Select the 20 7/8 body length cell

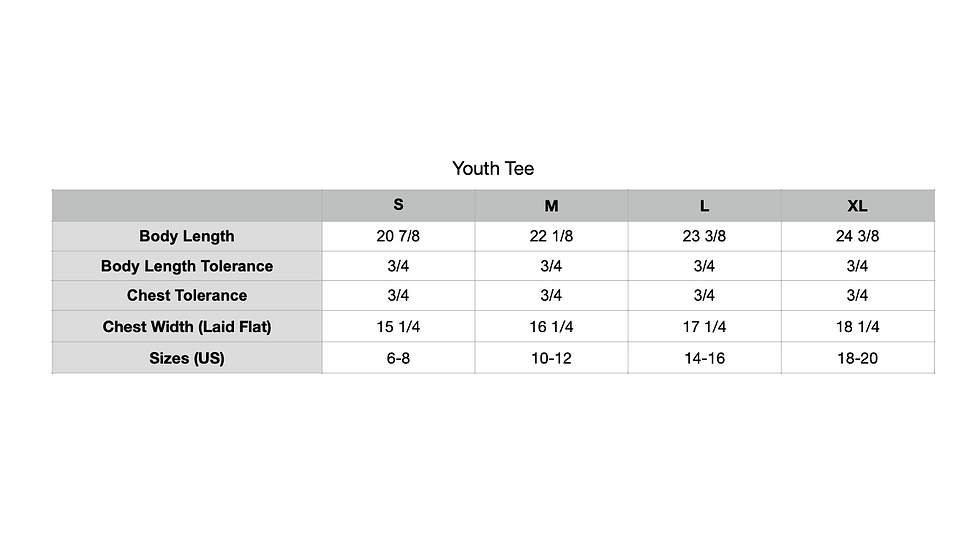coord(398,236)
